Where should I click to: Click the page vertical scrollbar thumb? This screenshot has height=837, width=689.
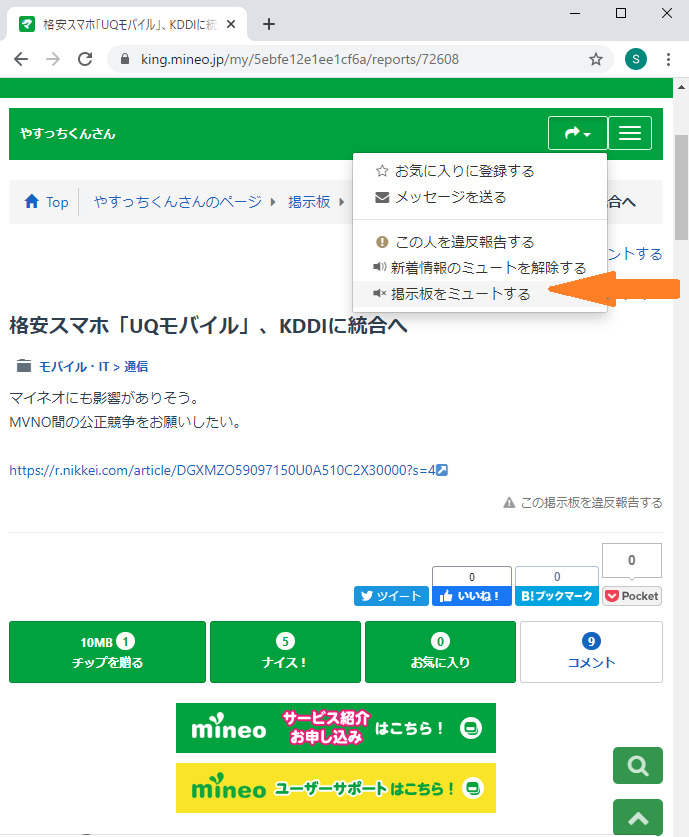tap(681, 187)
